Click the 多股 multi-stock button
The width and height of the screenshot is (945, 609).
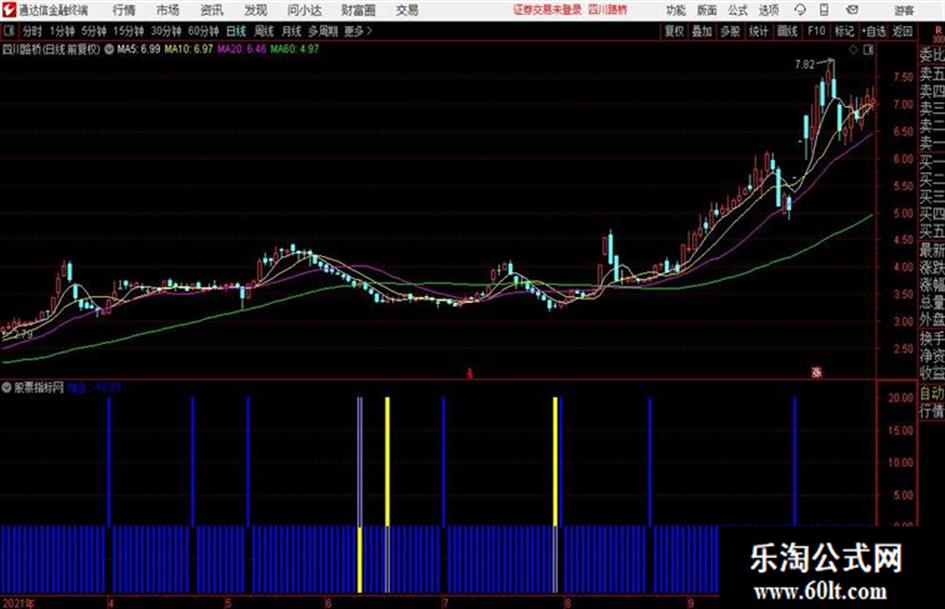coord(730,31)
